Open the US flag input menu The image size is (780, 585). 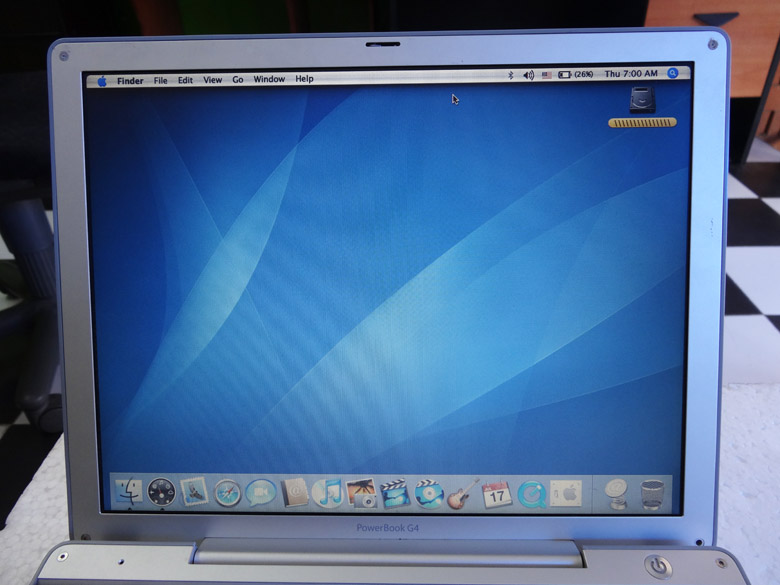click(547, 75)
